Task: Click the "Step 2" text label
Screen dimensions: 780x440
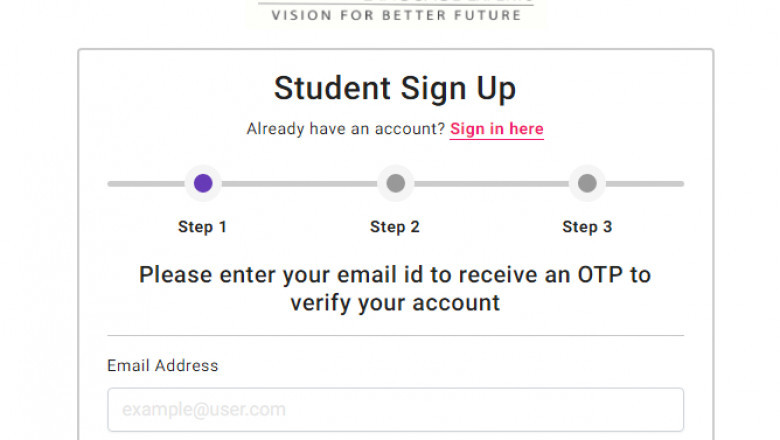Action: click(394, 227)
